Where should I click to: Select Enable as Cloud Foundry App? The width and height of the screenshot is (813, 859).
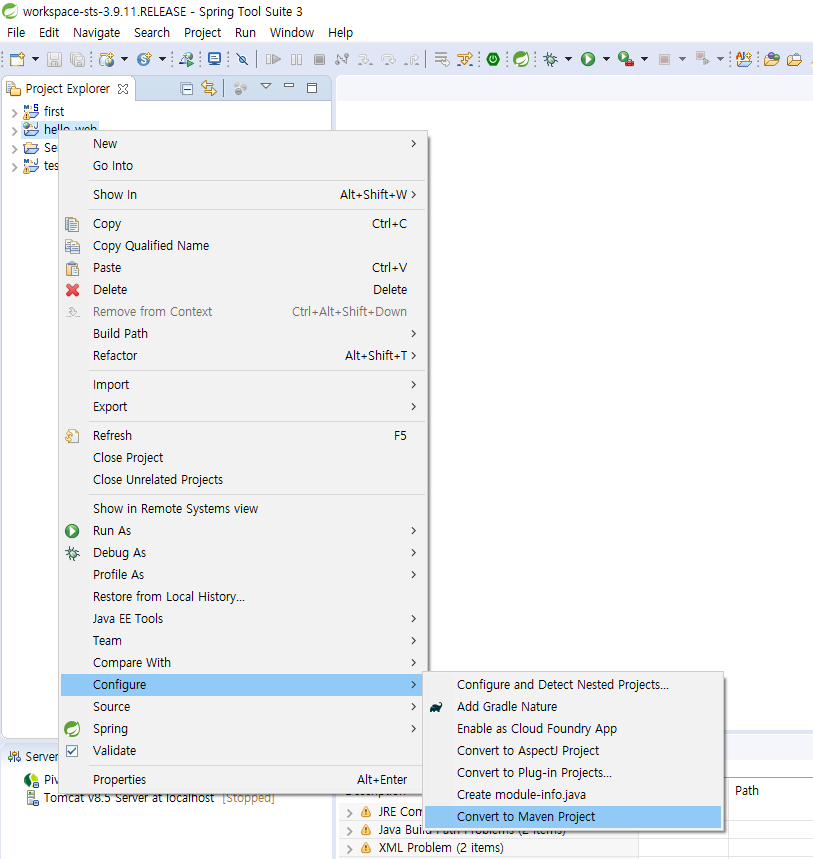click(537, 729)
